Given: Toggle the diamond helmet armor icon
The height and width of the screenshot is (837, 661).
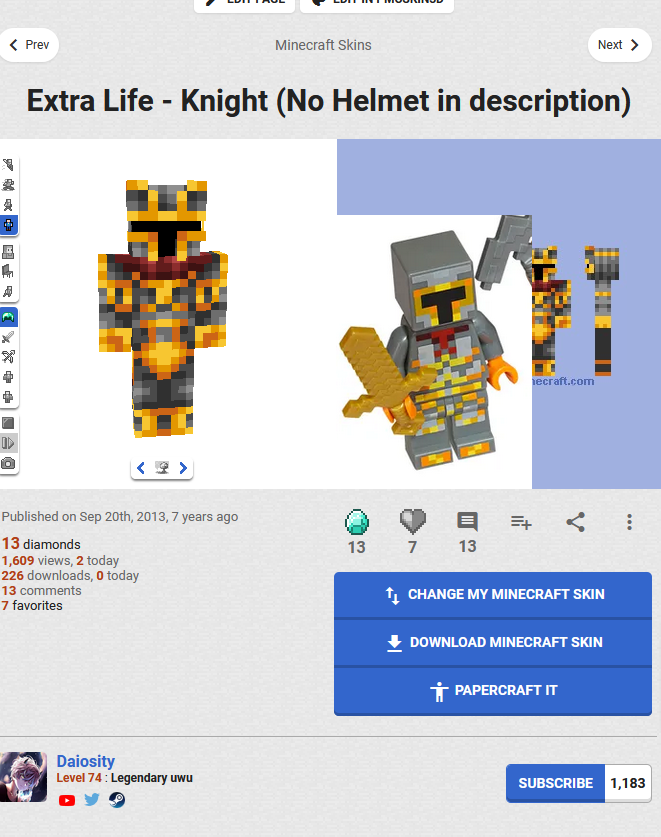Looking at the screenshot, I should [x=8, y=318].
